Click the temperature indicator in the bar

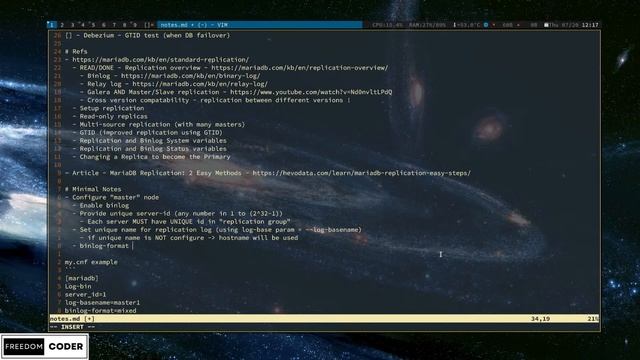tap(467, 25)
